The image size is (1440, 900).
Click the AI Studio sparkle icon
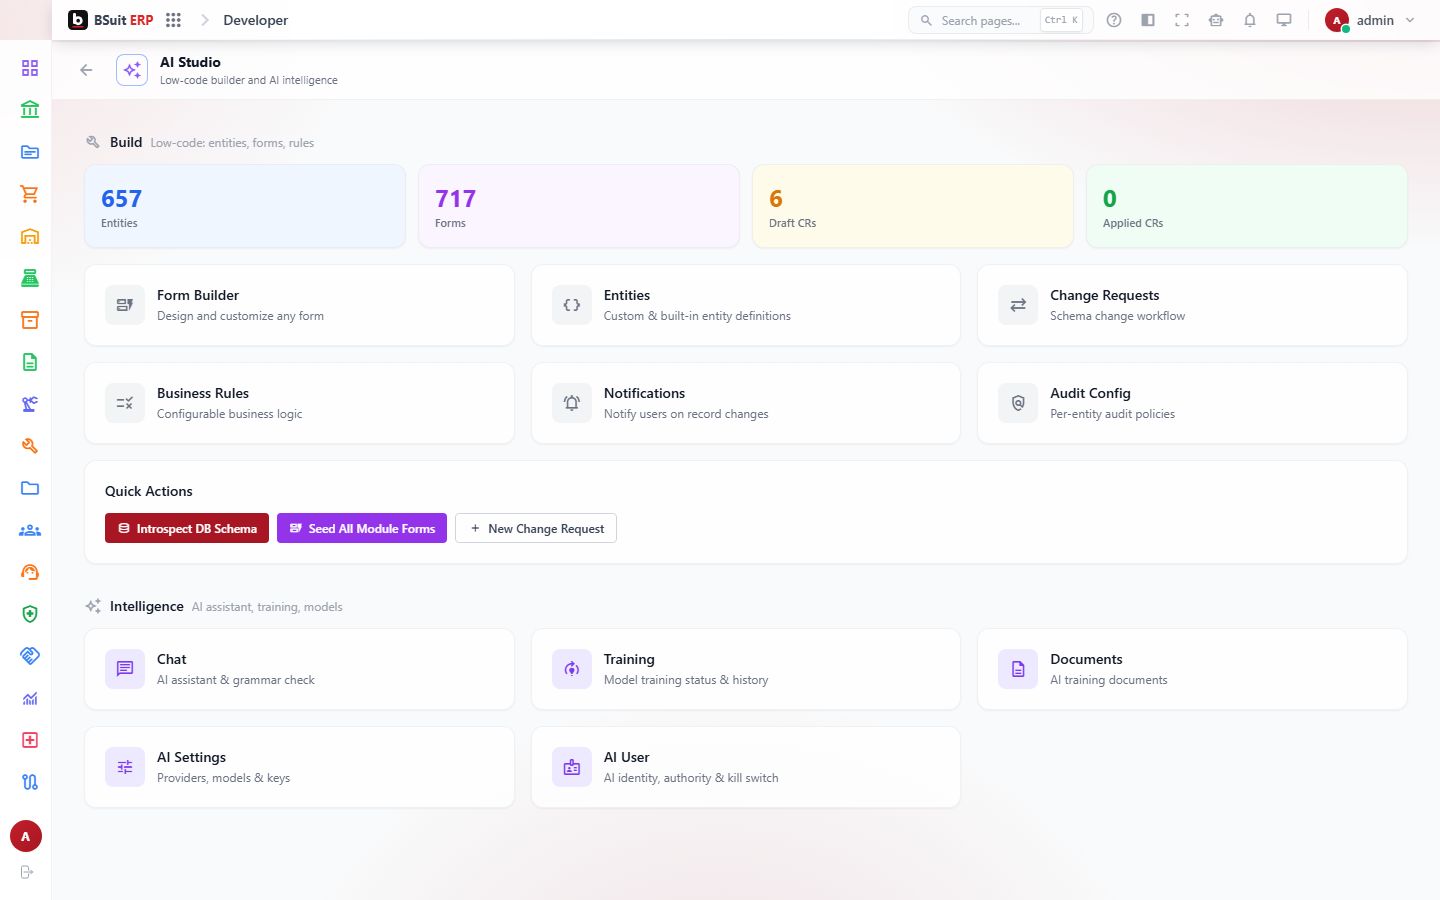(132, 70)
